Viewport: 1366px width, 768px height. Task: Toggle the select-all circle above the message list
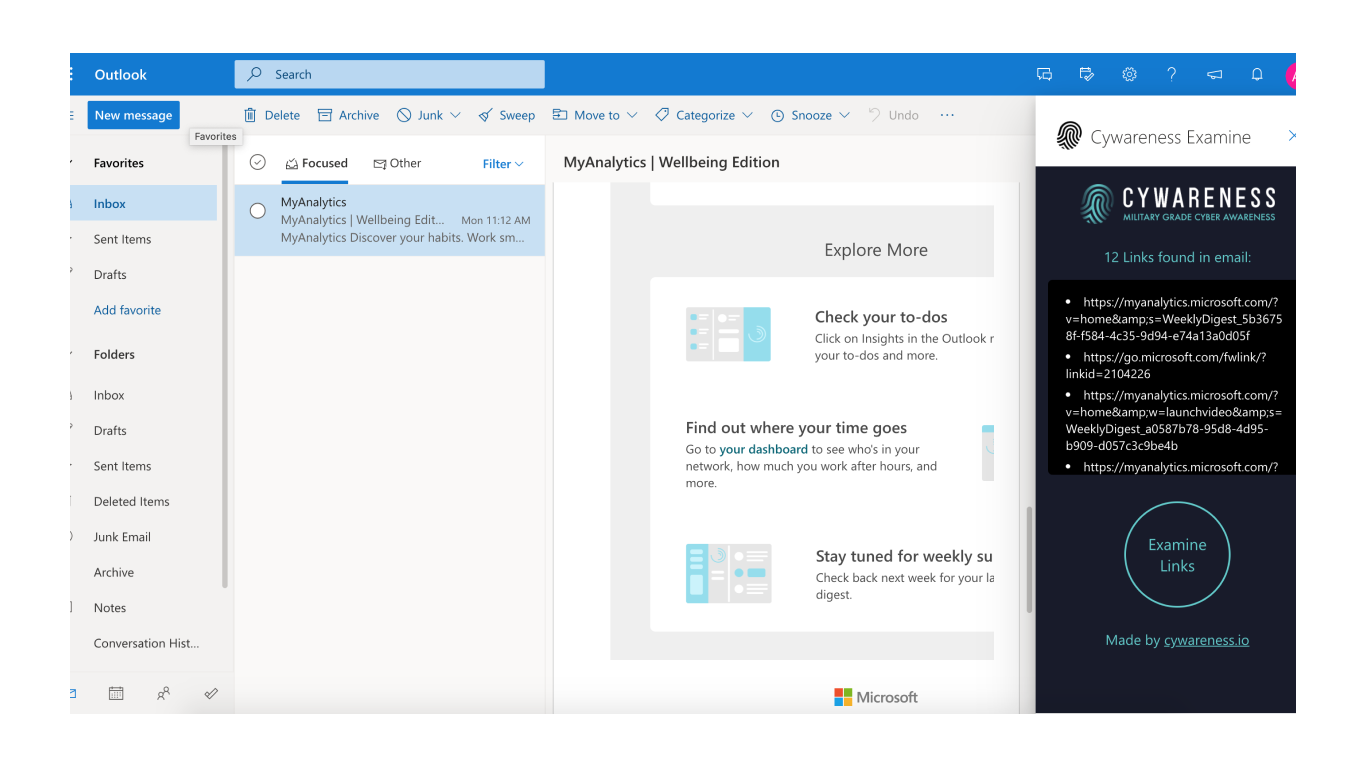258,162
